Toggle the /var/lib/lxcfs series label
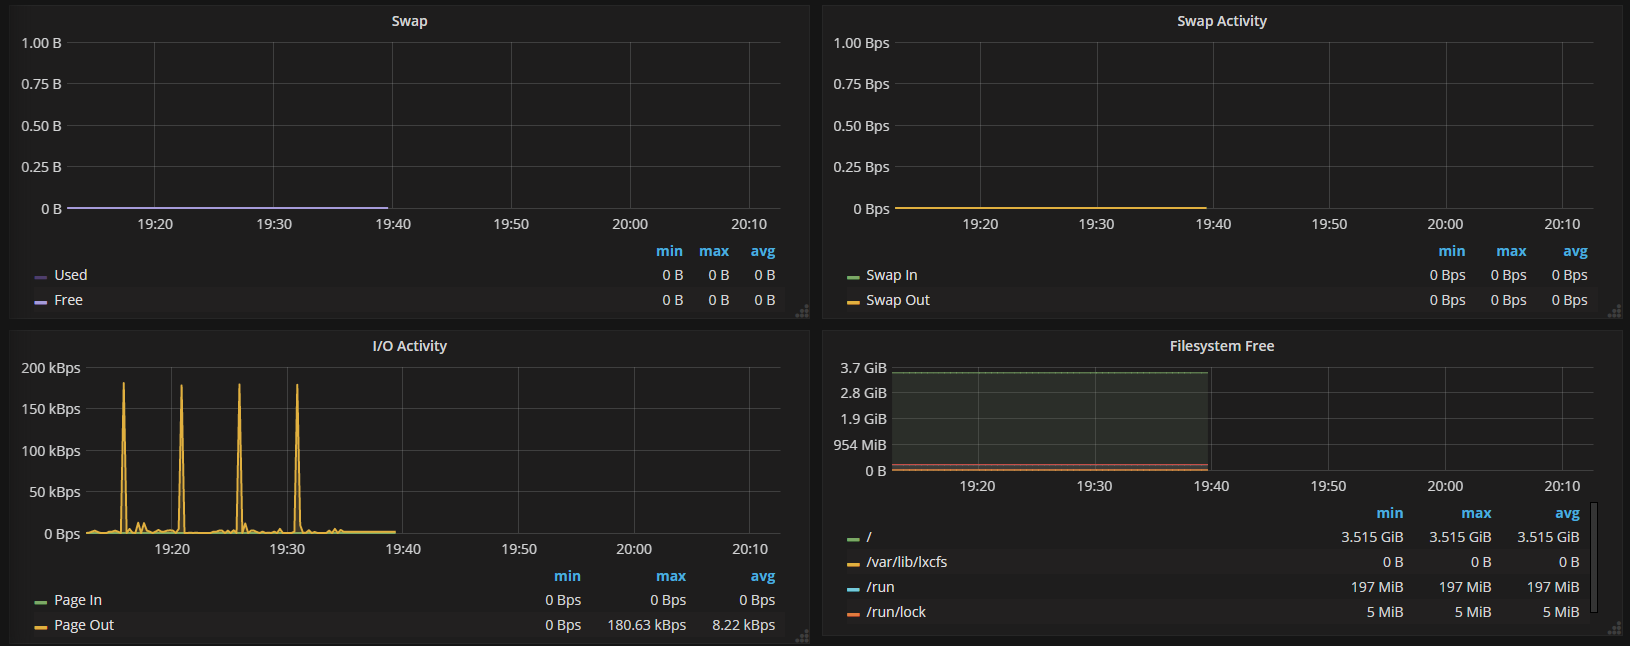Image resolution: width=1630 pixels, height=646 pixels. pyautogui.click(x=907, y=562)
